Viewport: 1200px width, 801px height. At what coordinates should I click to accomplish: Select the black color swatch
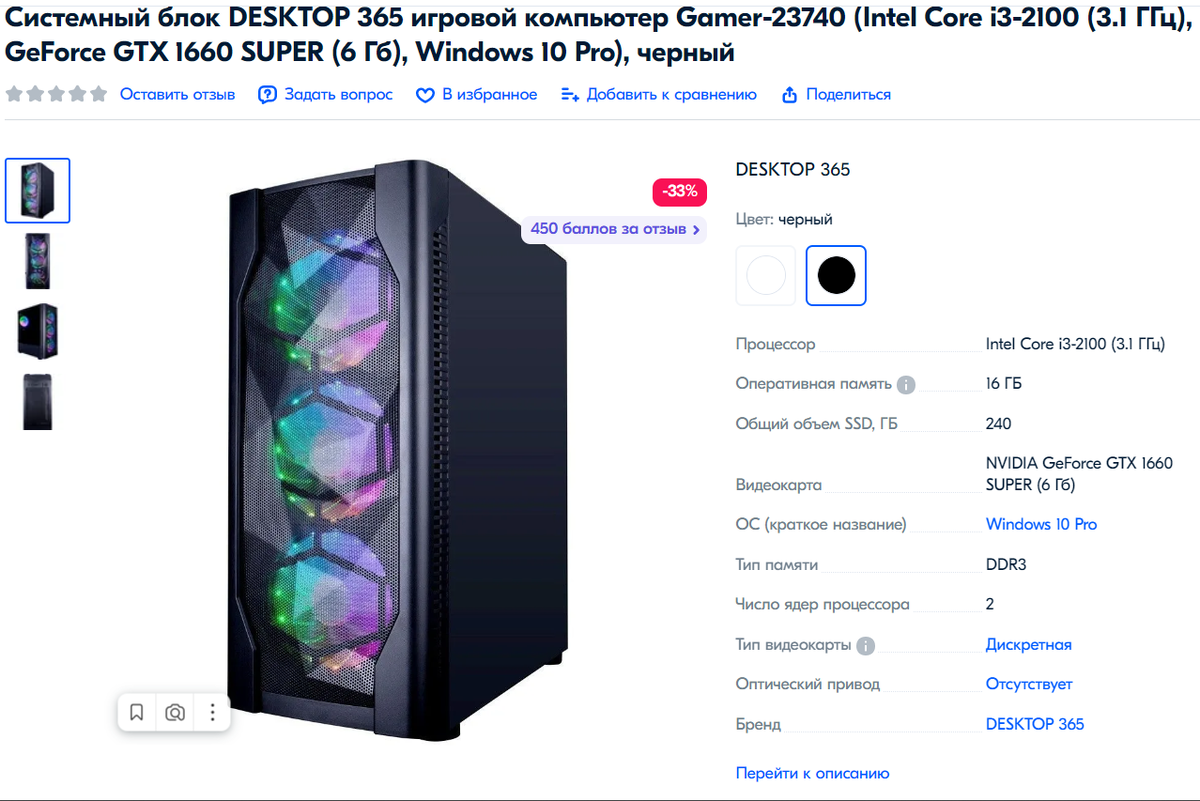pyautogui.click(x=836, y=275)
